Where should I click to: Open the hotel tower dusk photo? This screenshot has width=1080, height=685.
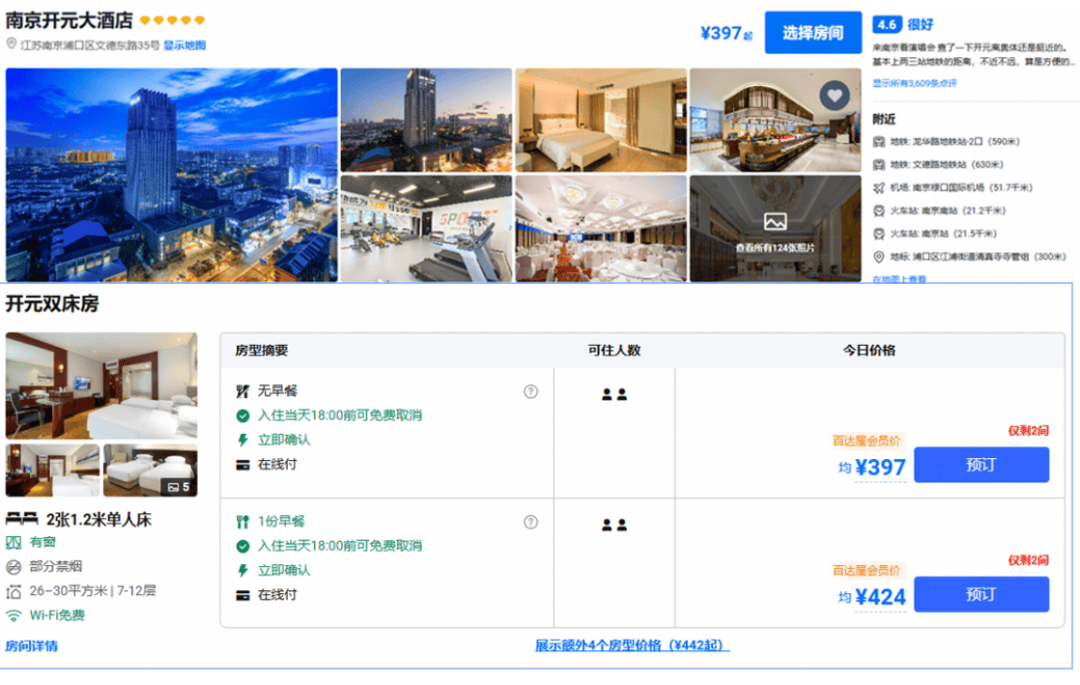tap(426, 120)
